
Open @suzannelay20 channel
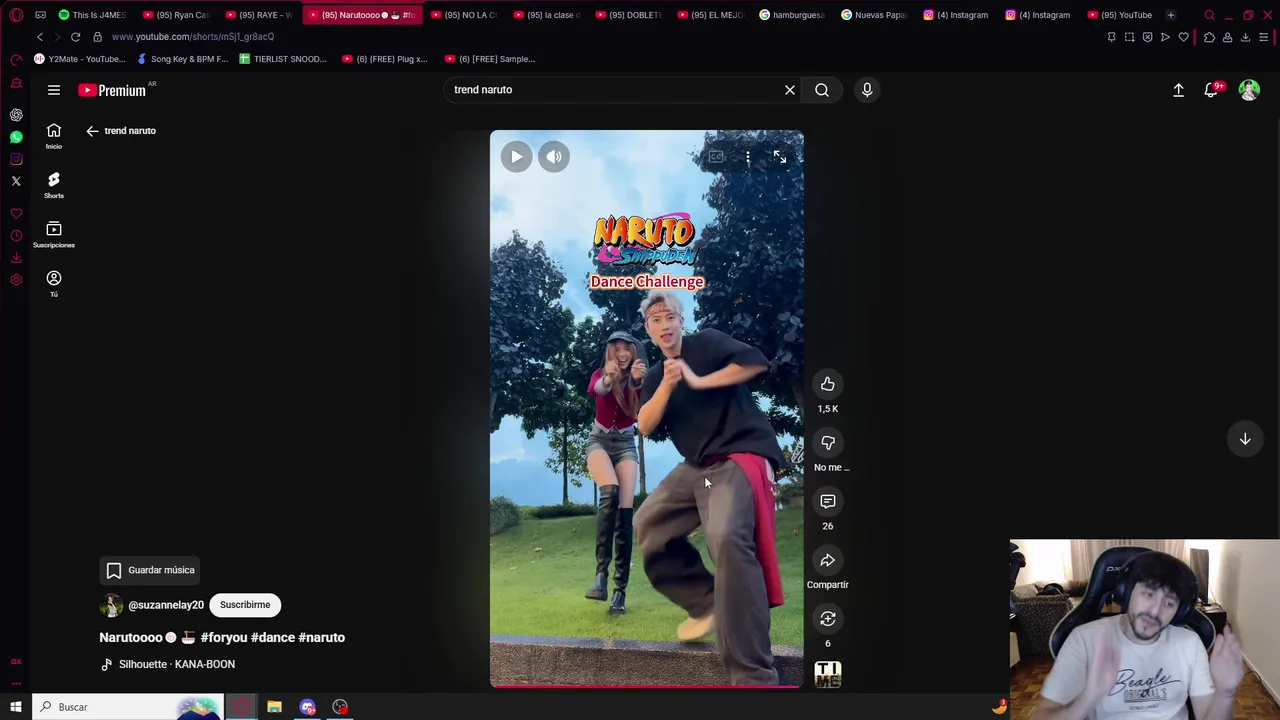click(x=166, y=605)
